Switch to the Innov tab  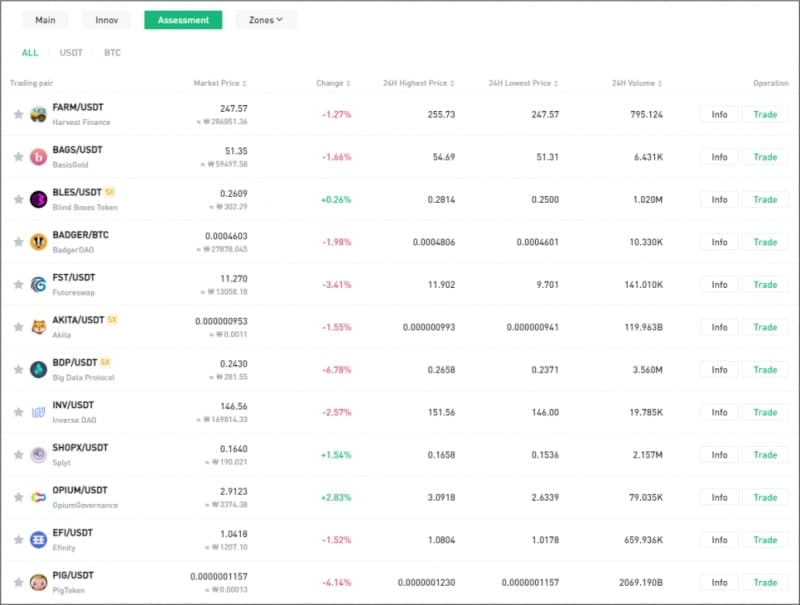tap(107, 20)
